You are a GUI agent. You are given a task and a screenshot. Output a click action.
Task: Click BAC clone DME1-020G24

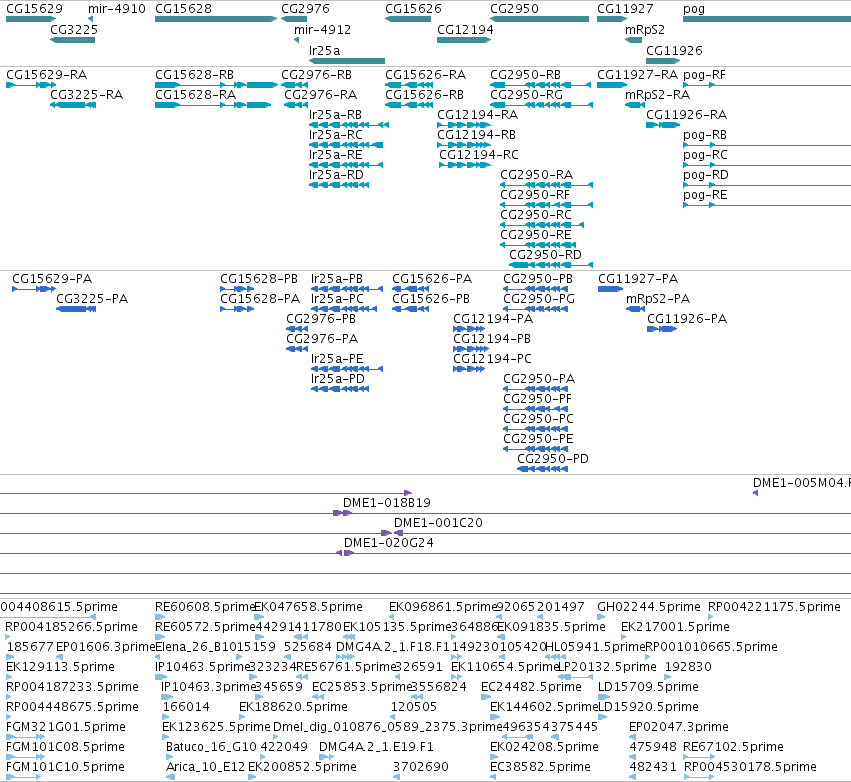click(x=389, y=543)
